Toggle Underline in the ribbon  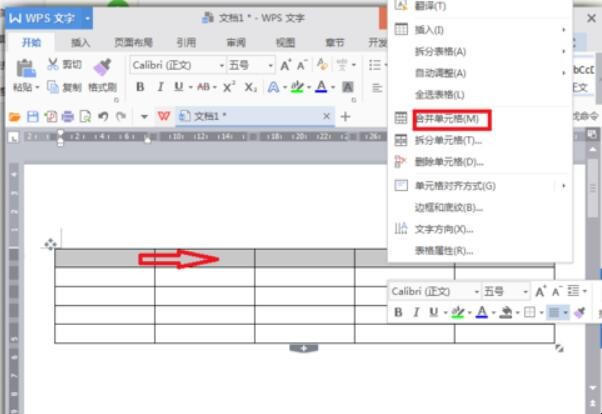[179, 87]
